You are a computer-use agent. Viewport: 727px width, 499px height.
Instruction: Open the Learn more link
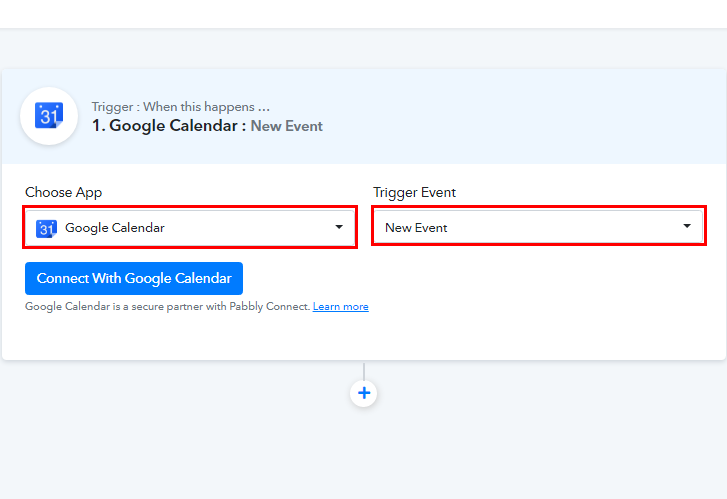click(x=341, y=307)
